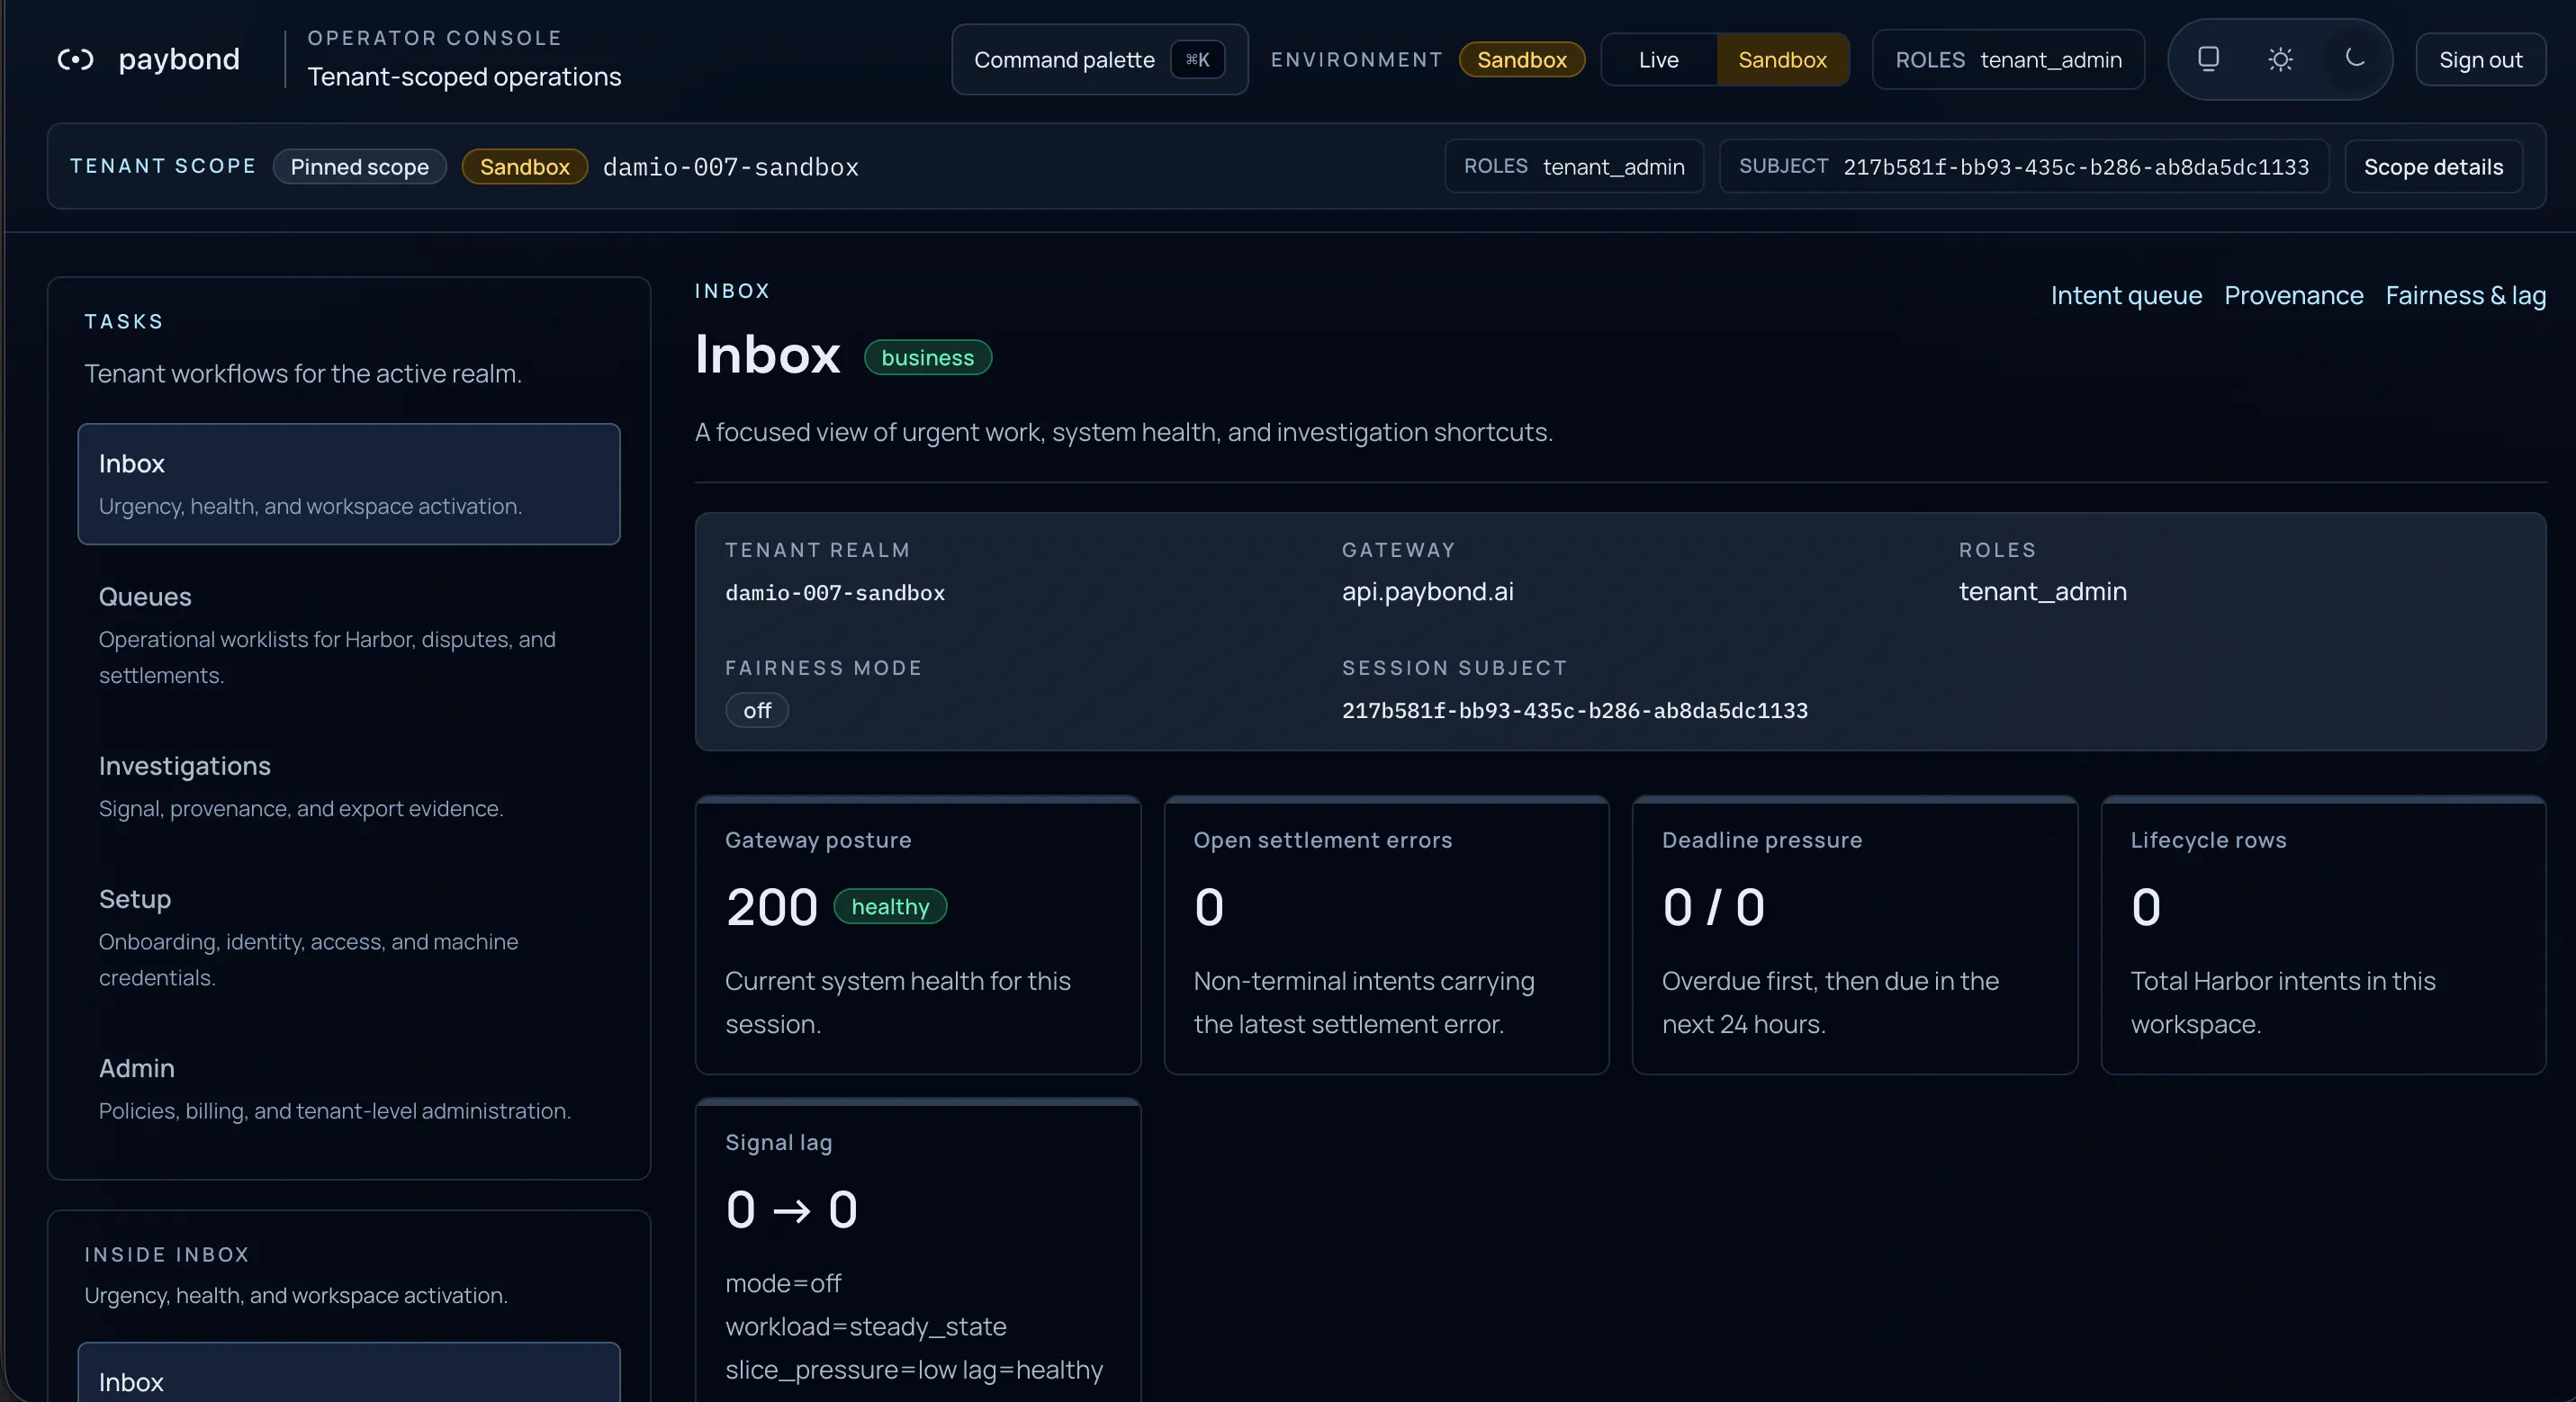
Task: Click damio-007-sandbox tenant name in scope bar
Action: click(x=730, y=167)
